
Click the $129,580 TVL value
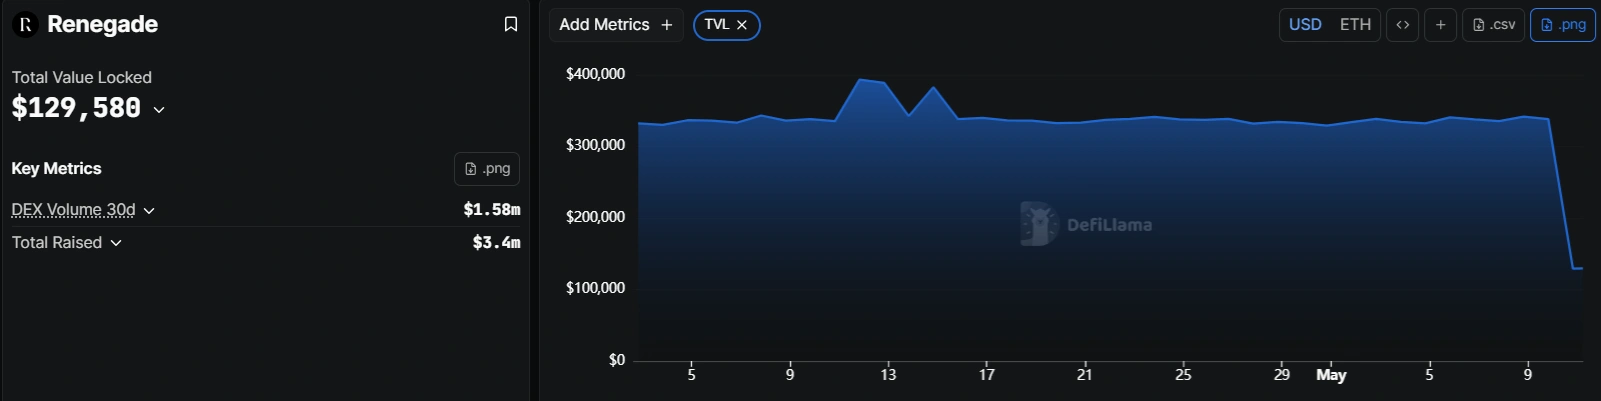[x=76, y=108]
